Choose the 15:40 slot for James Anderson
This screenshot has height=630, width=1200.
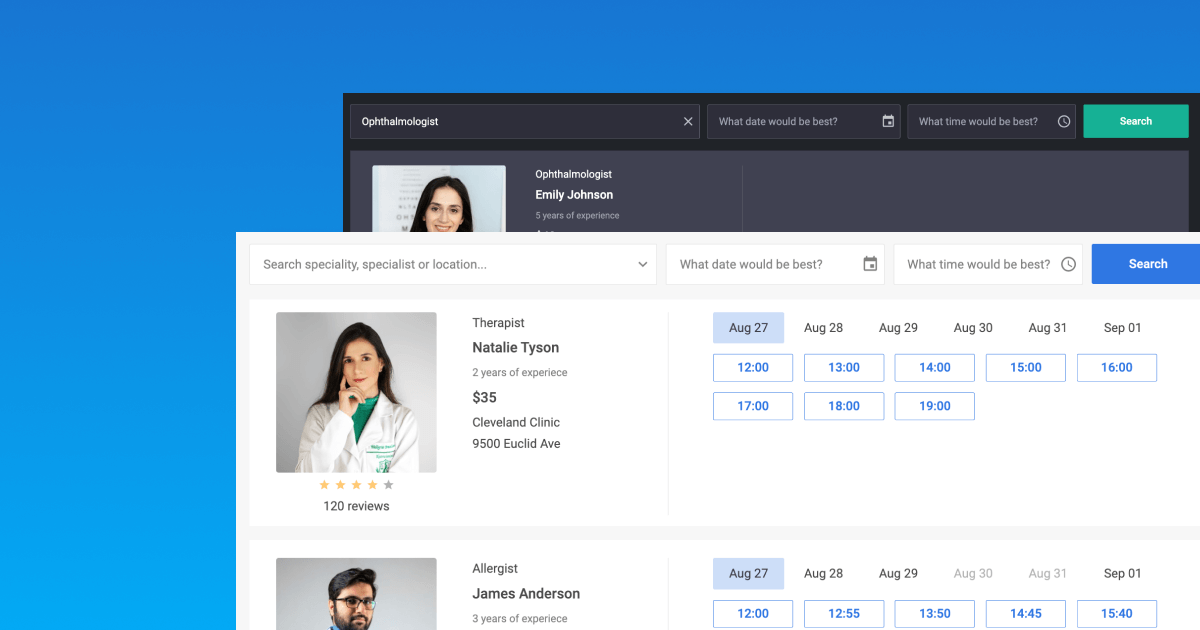pyautogui.click(x=1116, y=613)
